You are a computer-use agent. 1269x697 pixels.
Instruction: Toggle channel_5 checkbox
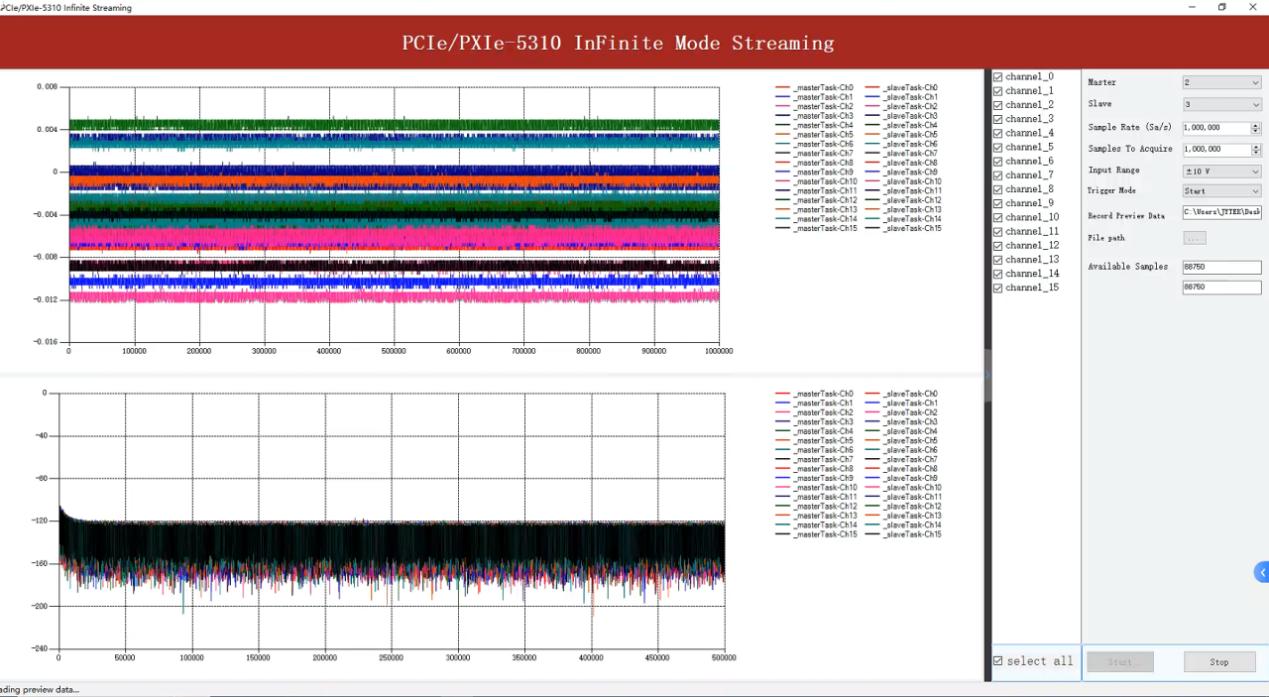(998, 147)
